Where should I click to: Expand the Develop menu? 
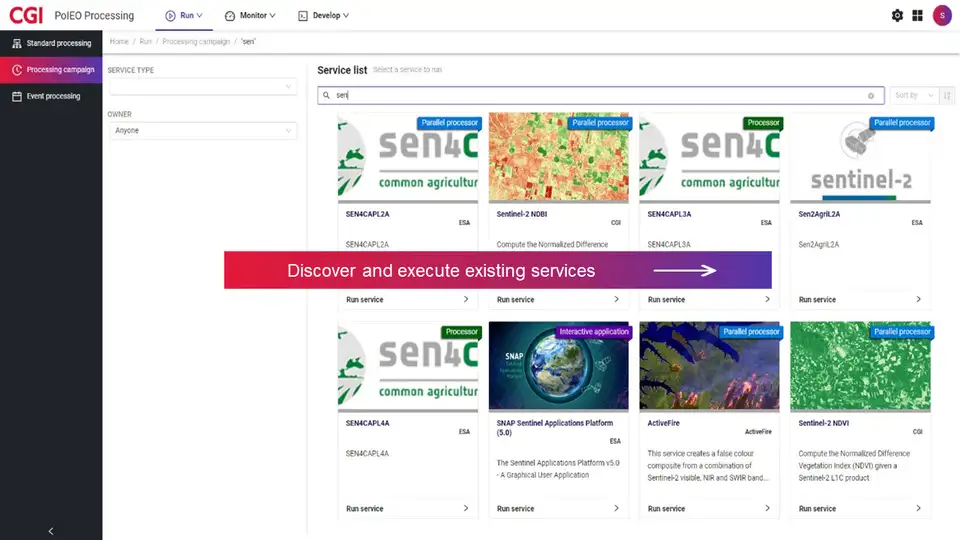pos(324,16)
